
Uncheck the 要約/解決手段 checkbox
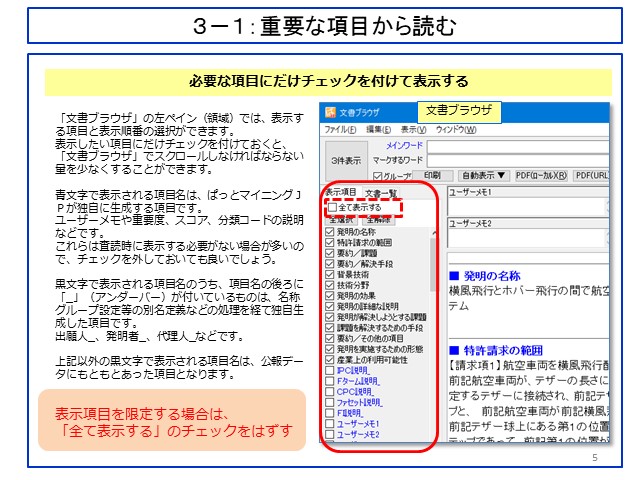[x=330, y=264]
